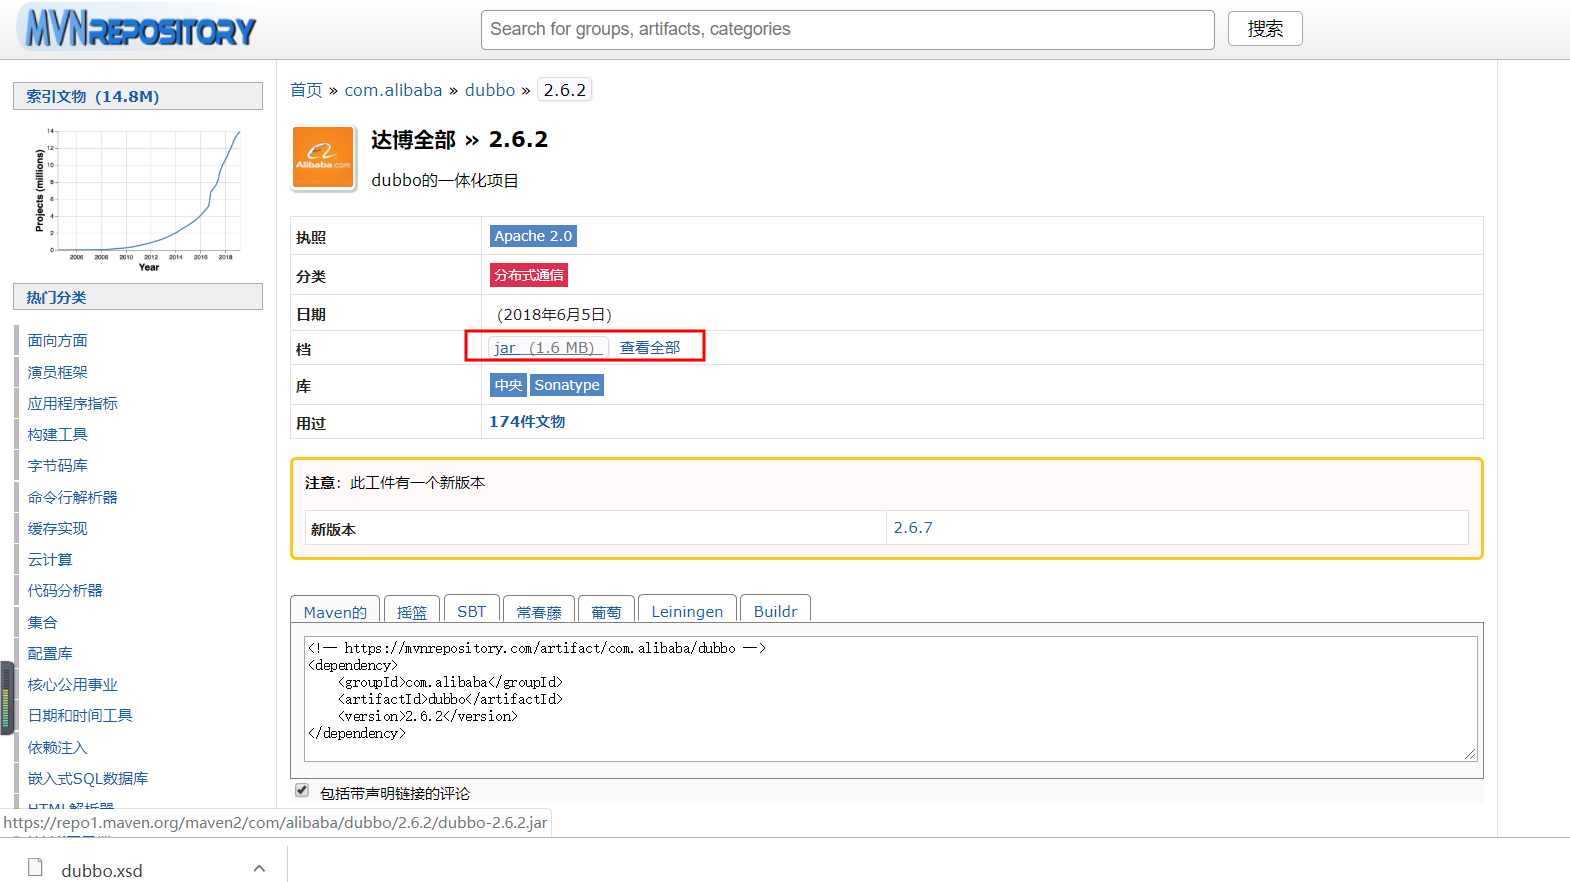Viewport: 1570px width, 882px height.
Task: Open 命令行解析器 category link
Action: (x=72, y=497)
